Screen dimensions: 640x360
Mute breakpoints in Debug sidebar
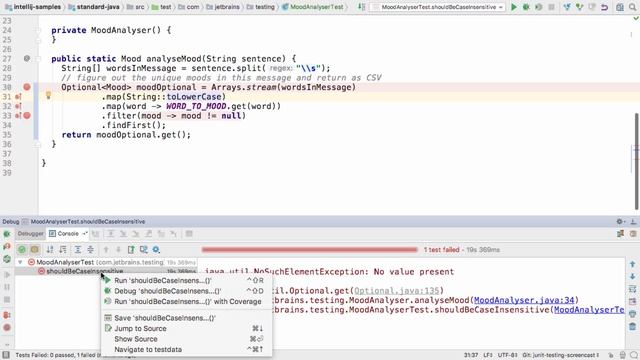[7, 327]
